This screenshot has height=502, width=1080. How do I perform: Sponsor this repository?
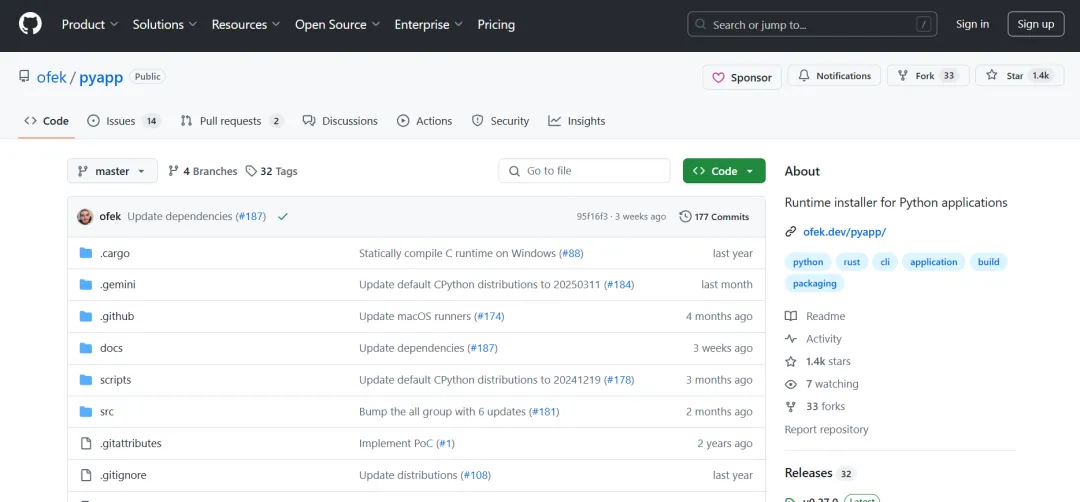coord(742,77)
